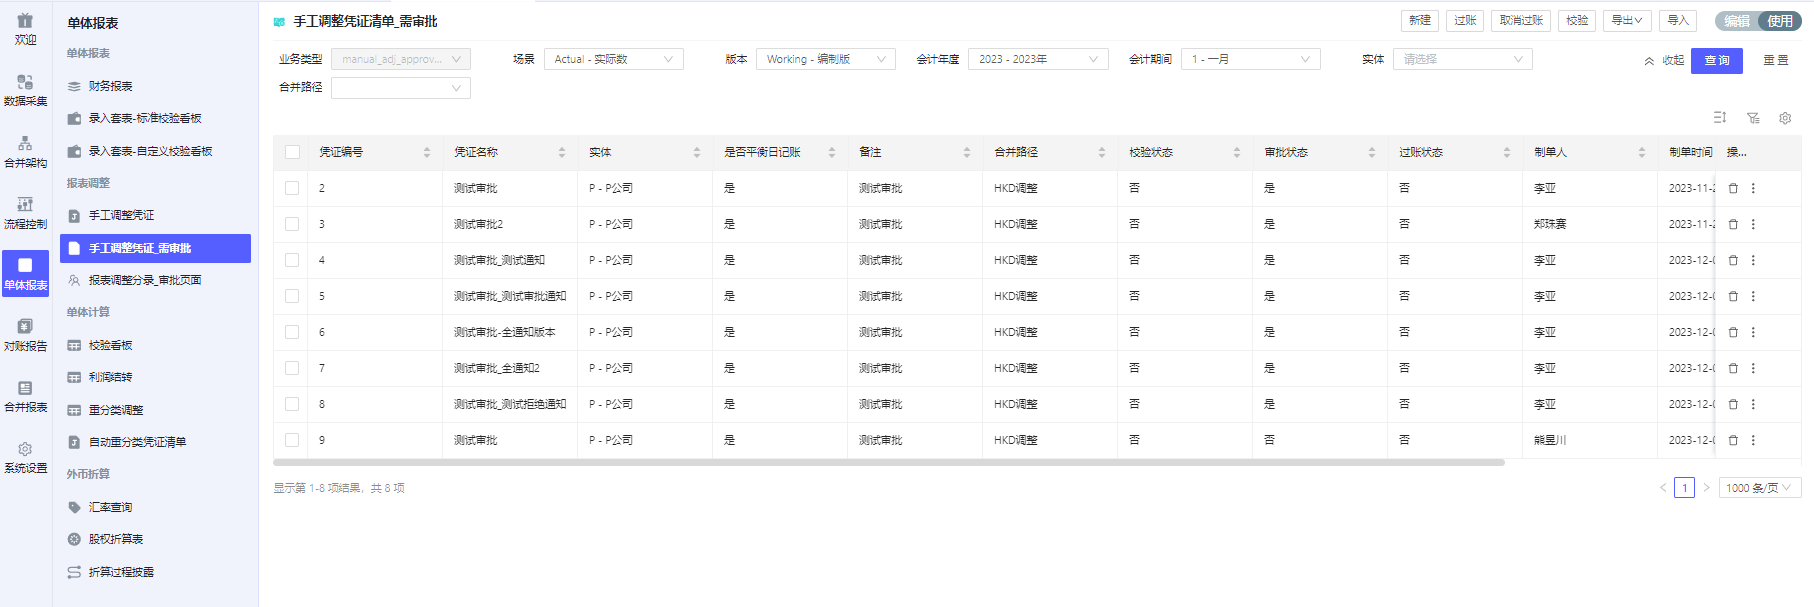Switch the mode toggle to 编辑

[x=1737, y=21]
